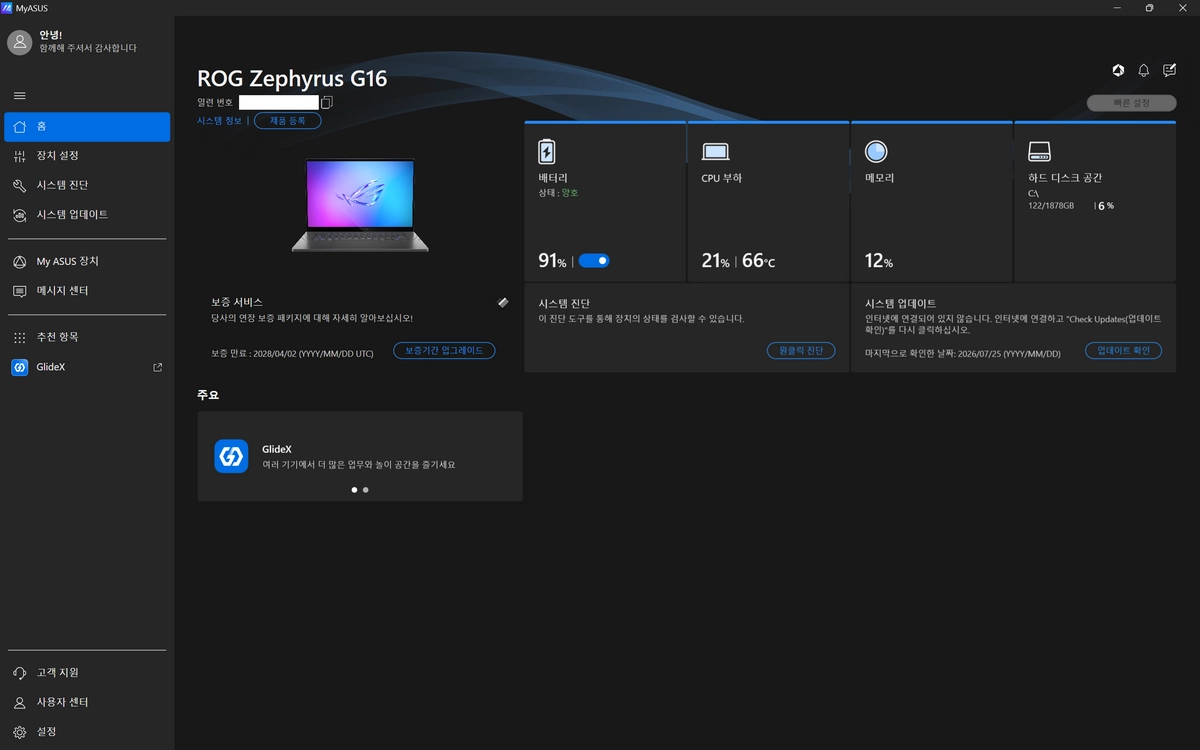
Task: Open 추천 항목 recommended items
Action: [x=87, y=337]
